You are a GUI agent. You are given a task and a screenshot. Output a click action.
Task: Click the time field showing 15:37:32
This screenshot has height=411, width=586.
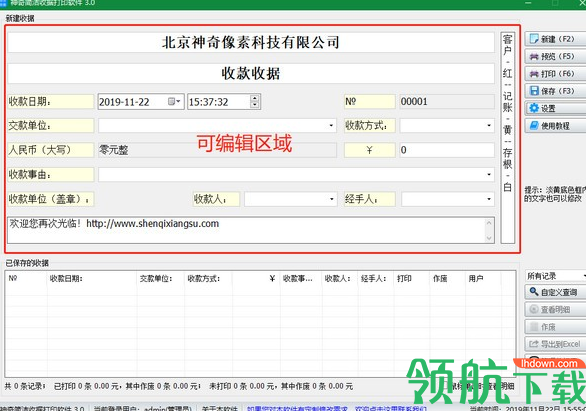point(224,102)
